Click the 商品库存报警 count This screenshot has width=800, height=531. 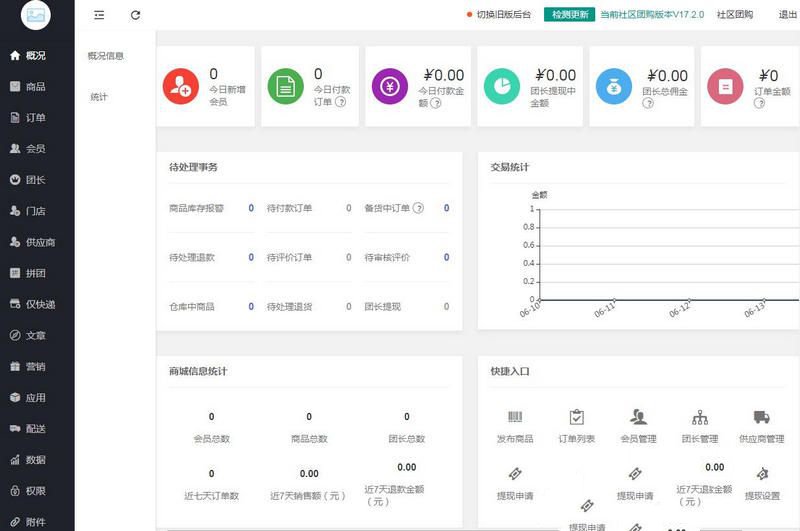coord(251,208)
